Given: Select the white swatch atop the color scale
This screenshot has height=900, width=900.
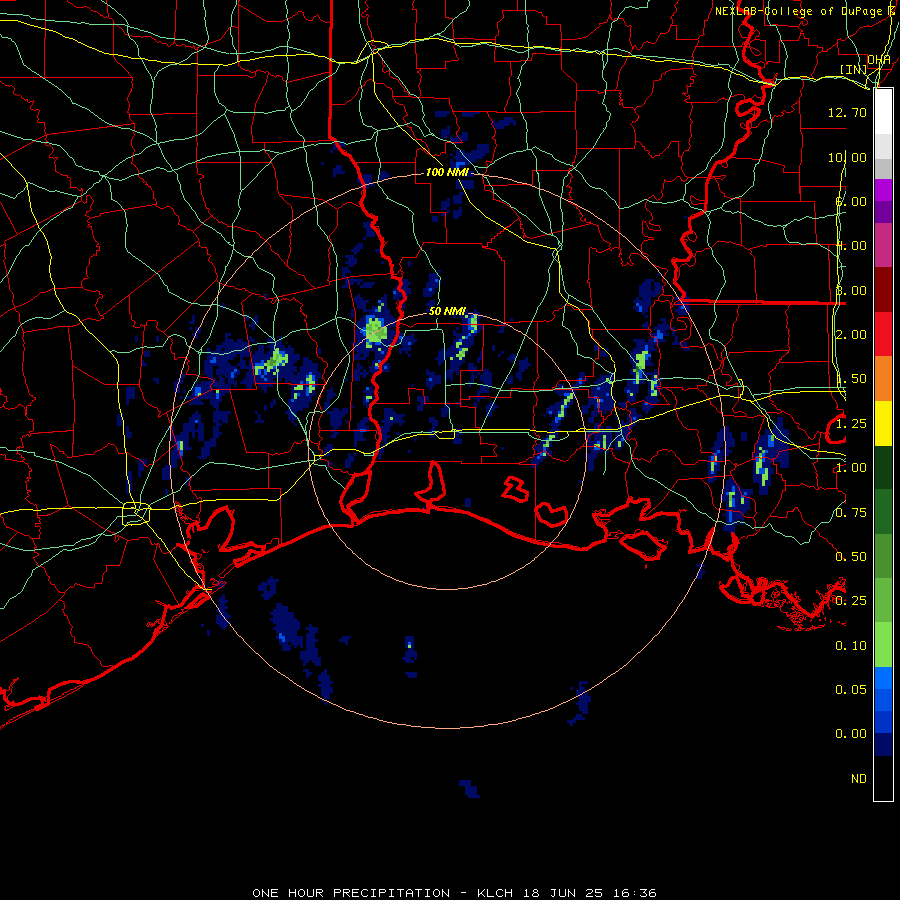Looking at the screenshot, I should [x=883, y=112].
